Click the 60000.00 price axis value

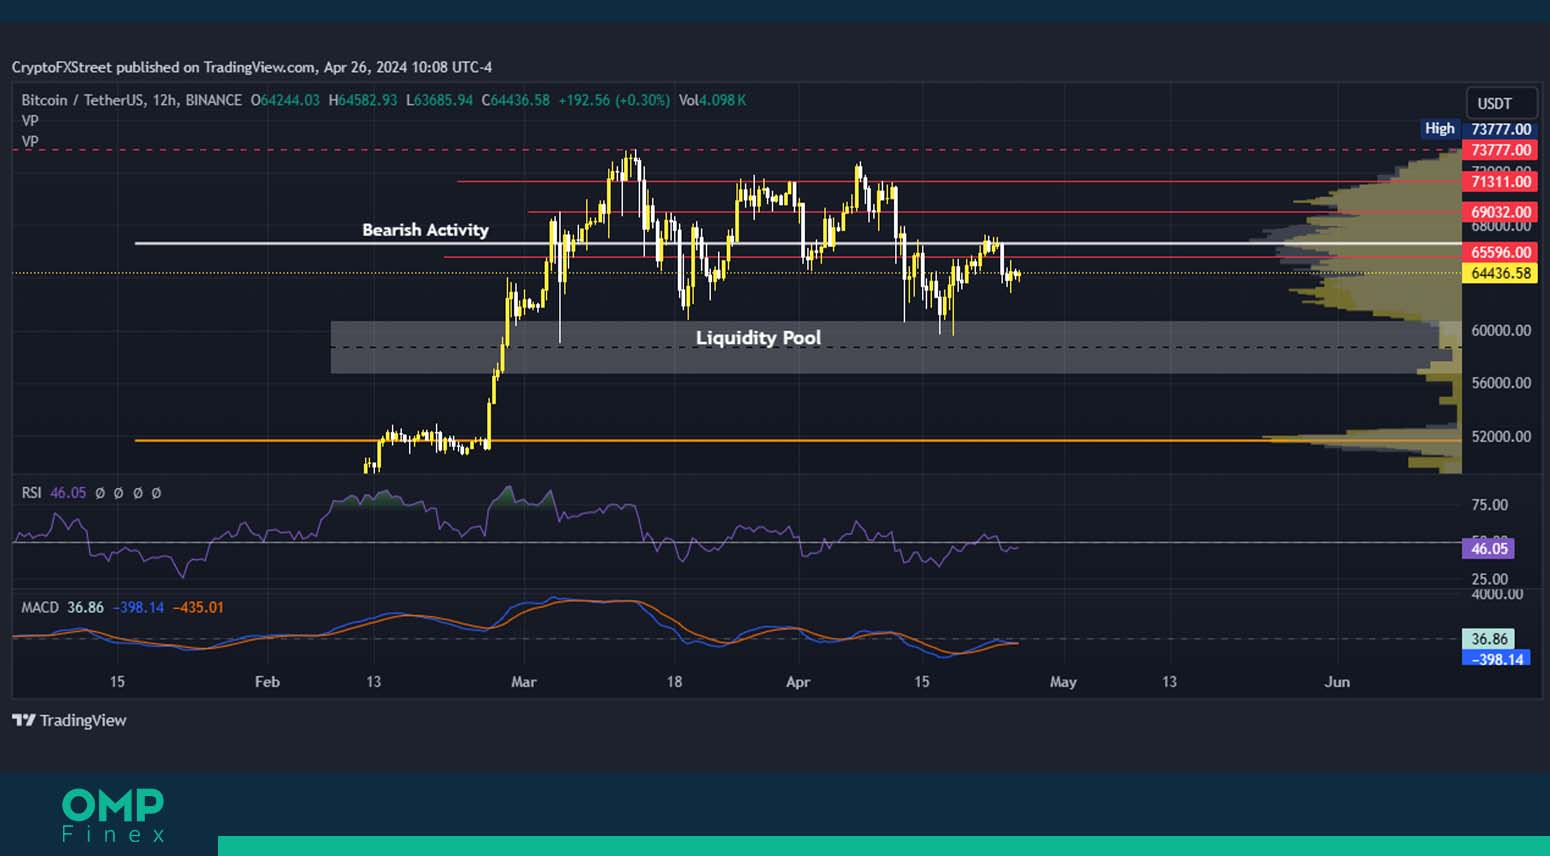[x=1501, y=330]
